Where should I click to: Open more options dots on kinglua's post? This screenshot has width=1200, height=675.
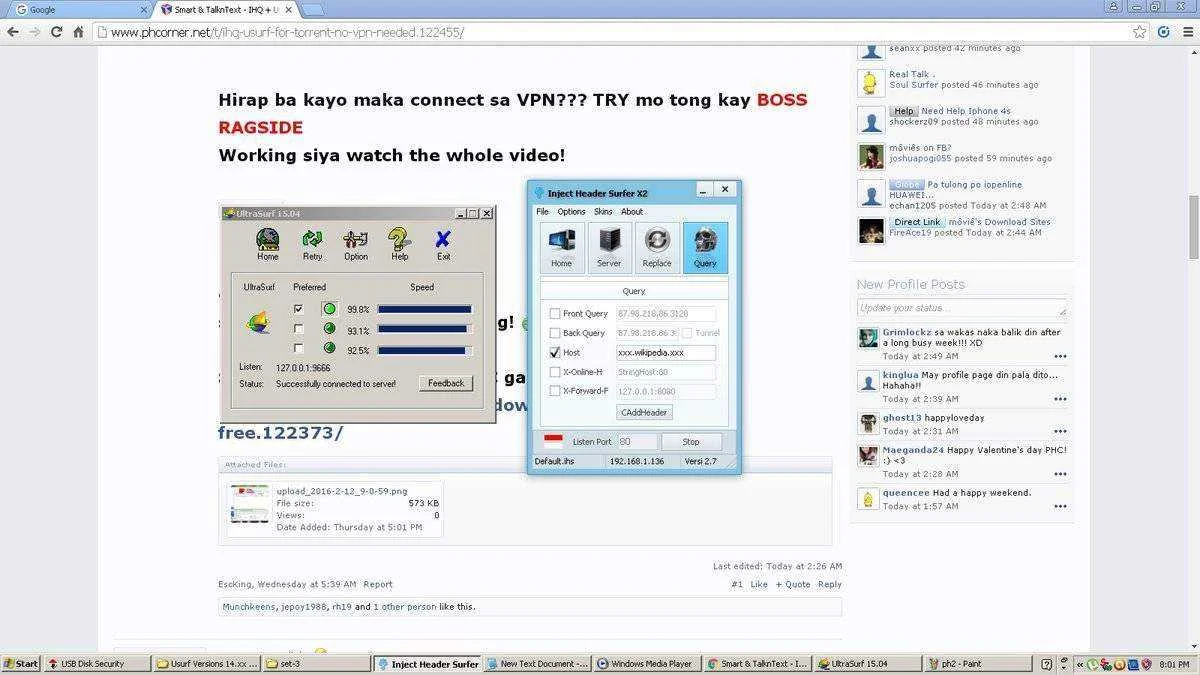click(1060, 399)
